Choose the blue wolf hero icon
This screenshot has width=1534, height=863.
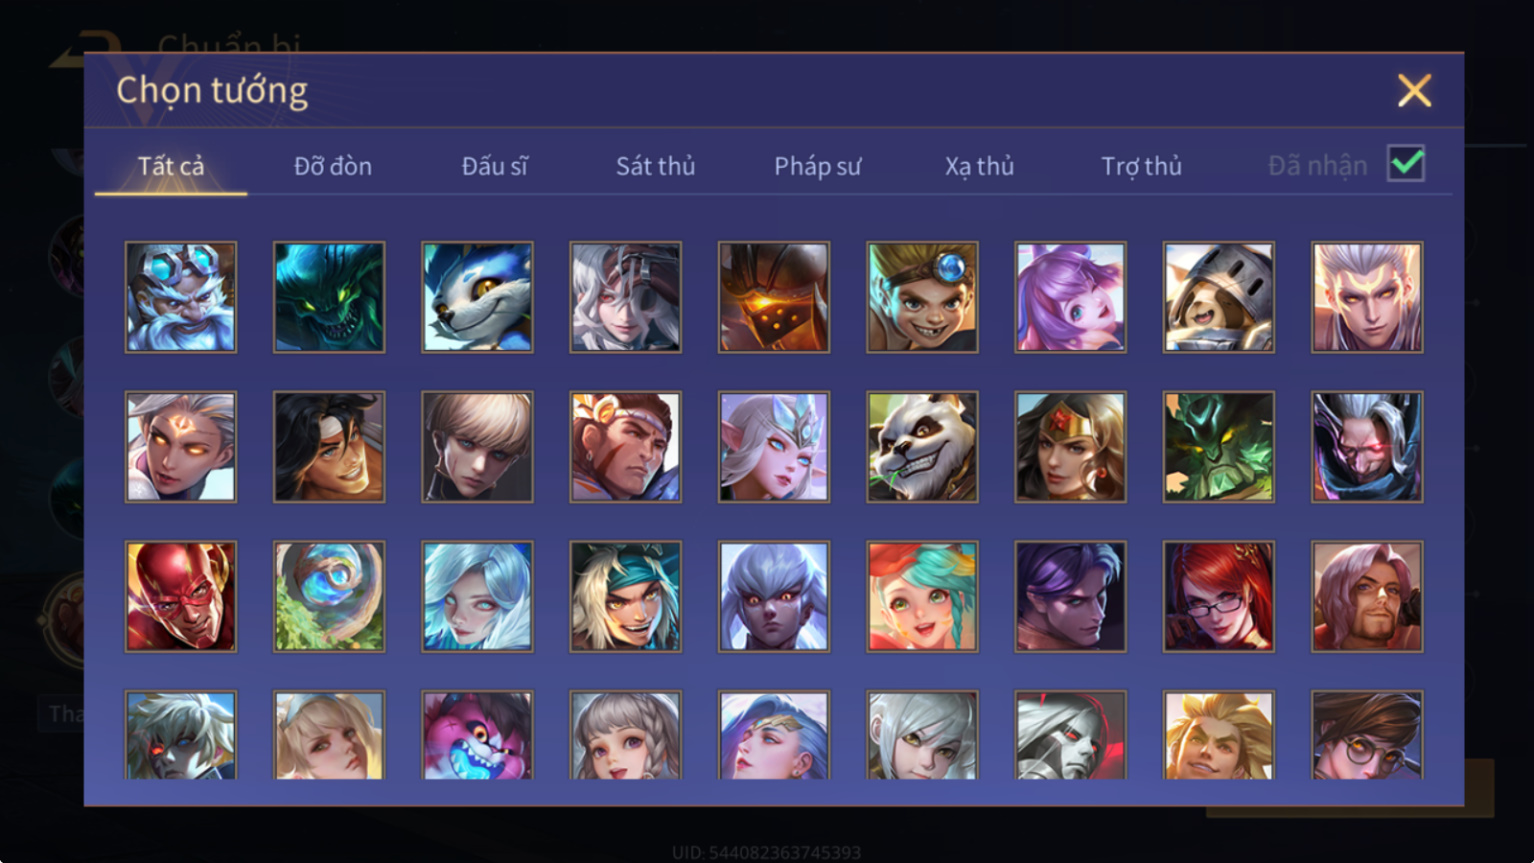477,297
